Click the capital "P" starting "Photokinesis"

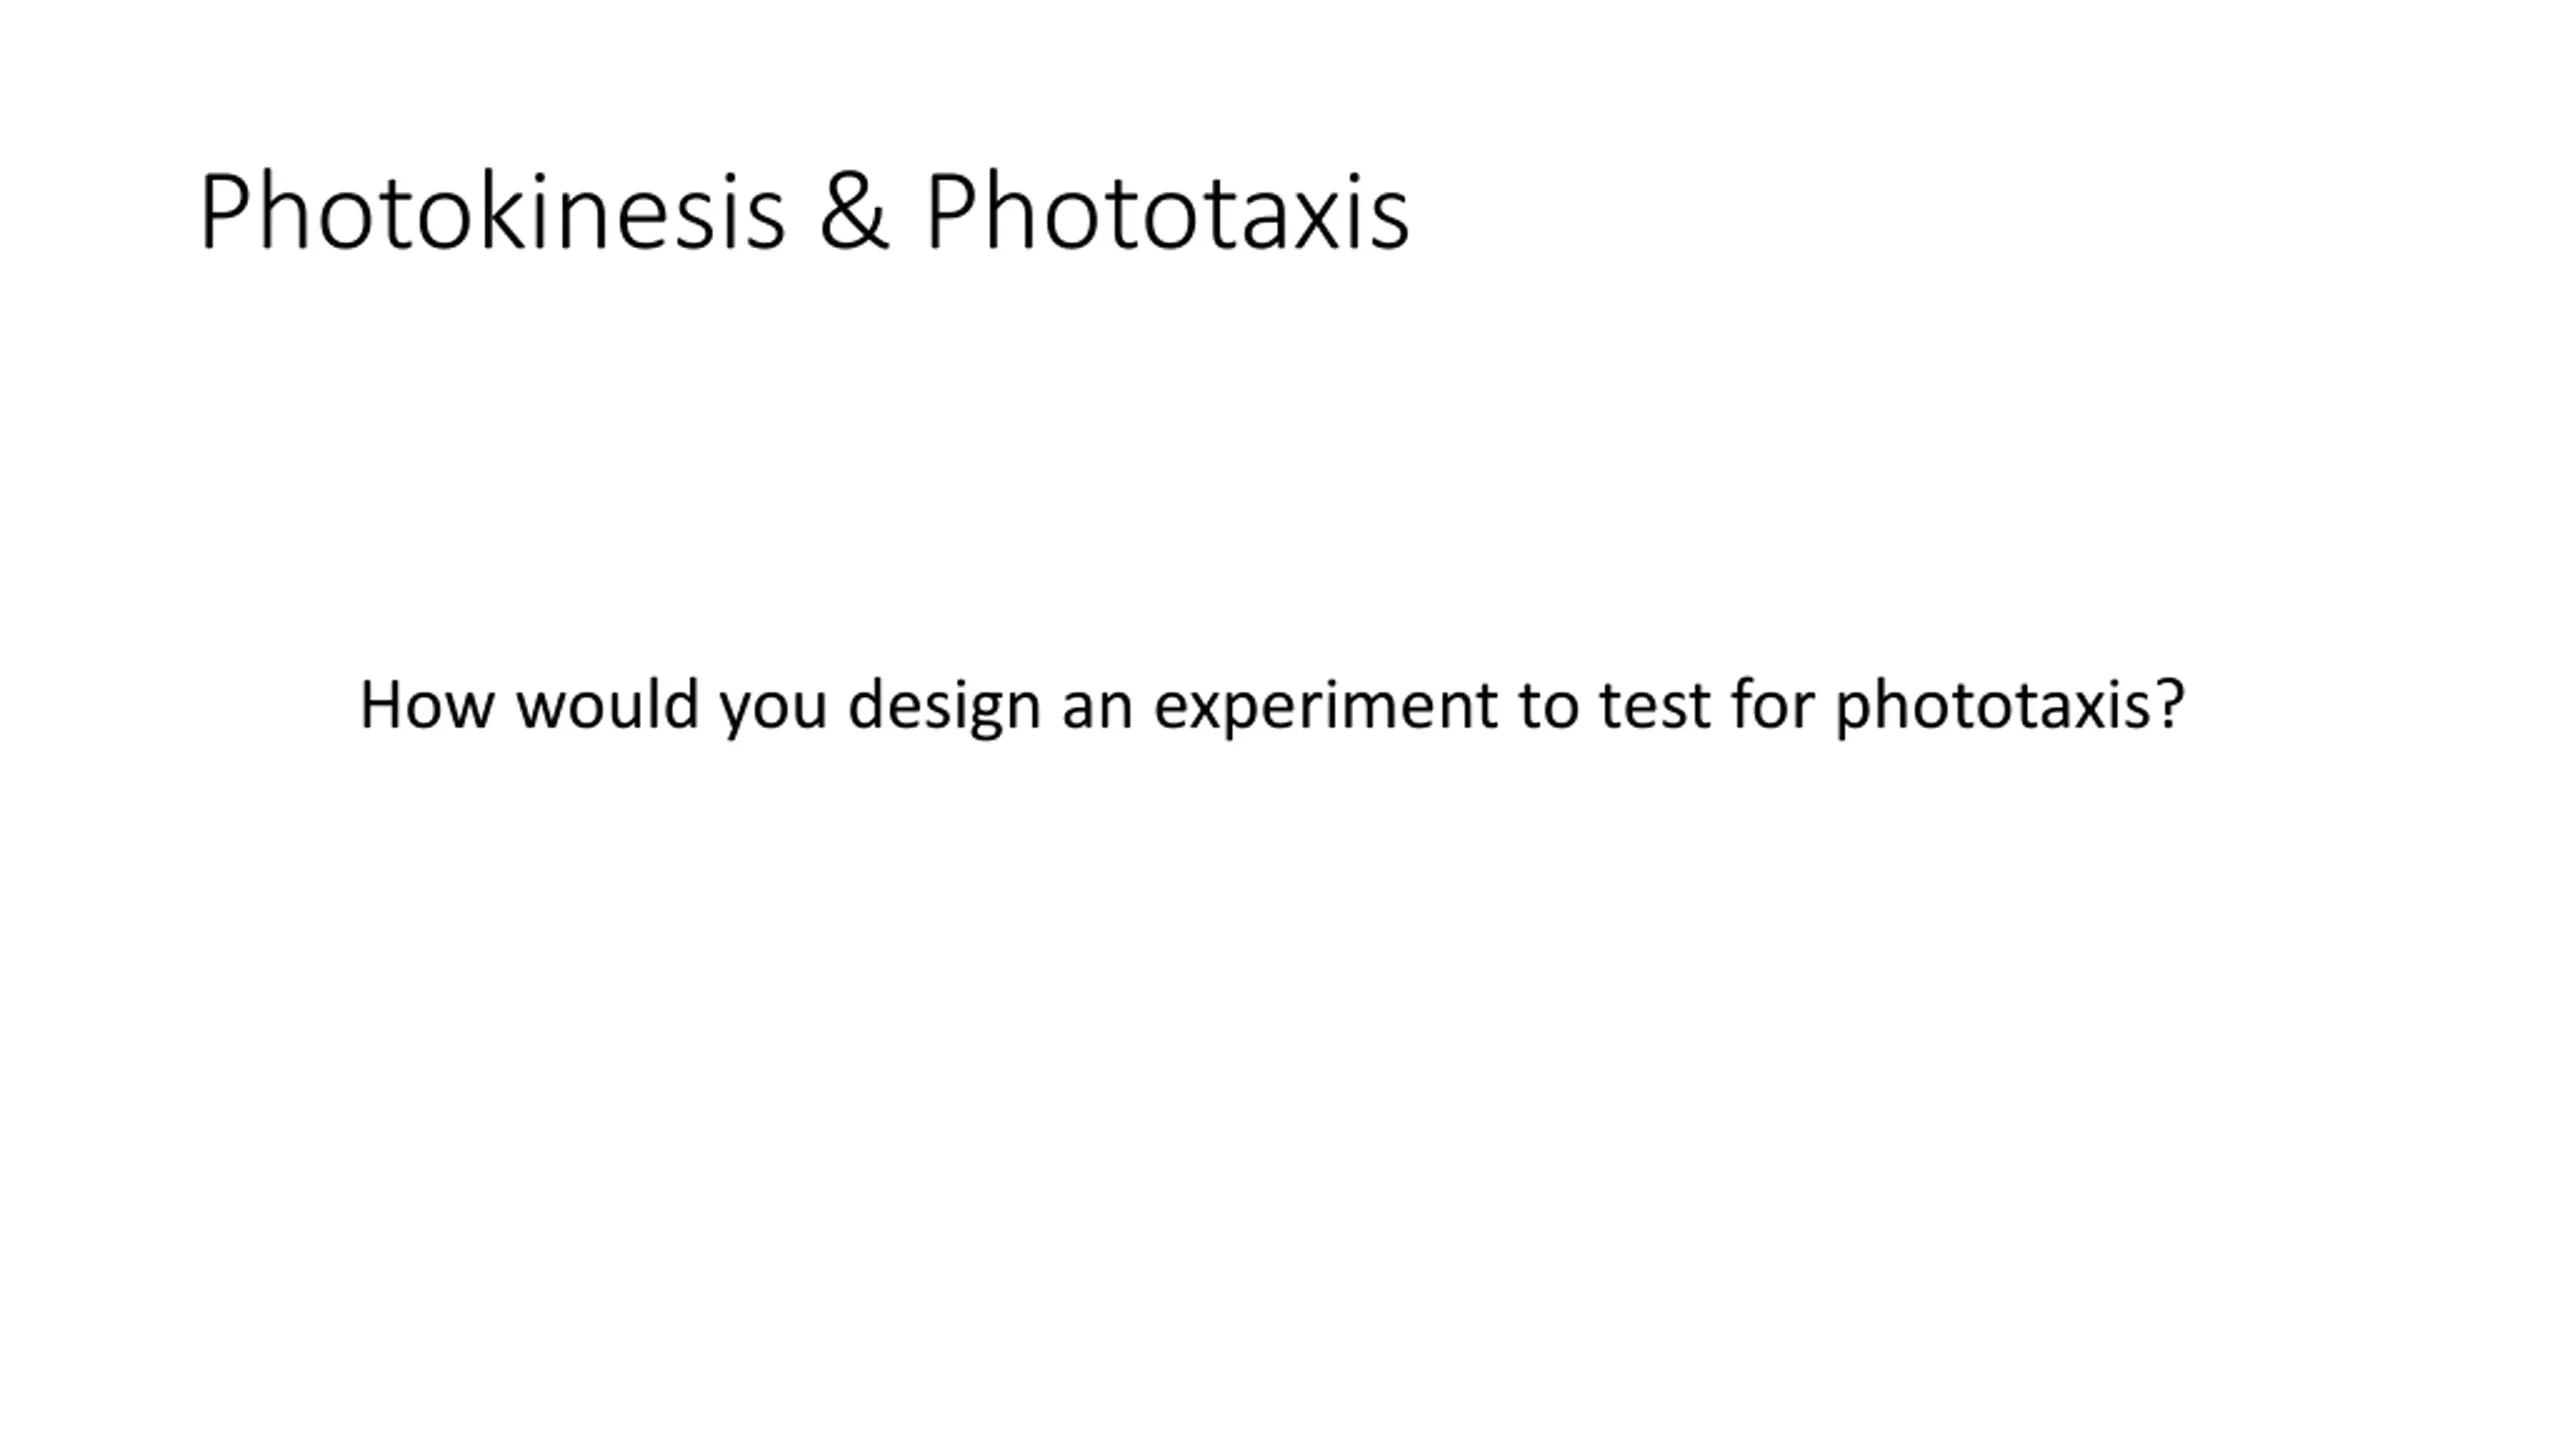click(224, 212)
